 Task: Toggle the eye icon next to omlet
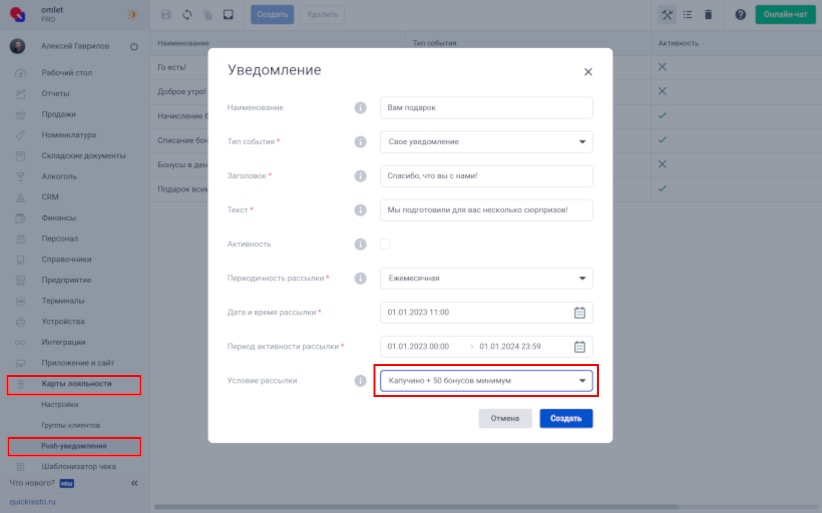tap(133, 15)
